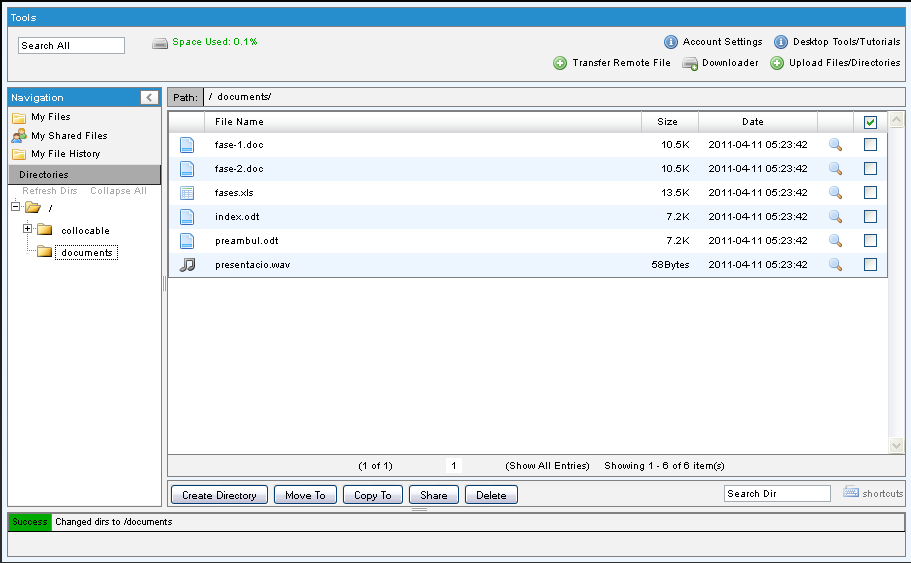The image size is (911, 563).
Task: Open My File History in navigation
Action: pos(65,154)
